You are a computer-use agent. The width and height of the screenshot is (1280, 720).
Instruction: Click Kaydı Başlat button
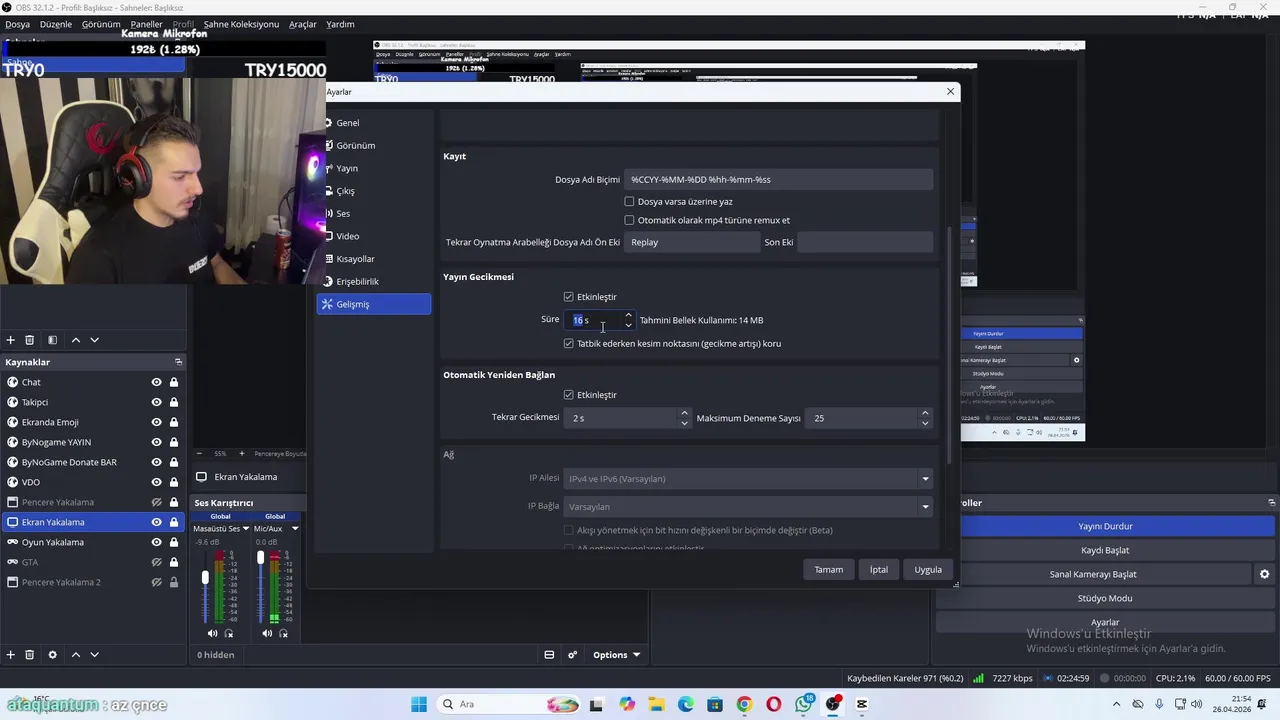(1105, 550)
